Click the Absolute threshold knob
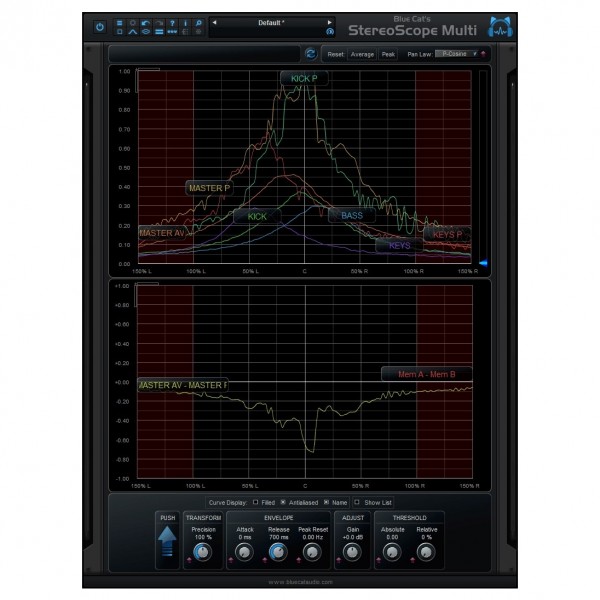600x600 pixels. tap(392, 552)
